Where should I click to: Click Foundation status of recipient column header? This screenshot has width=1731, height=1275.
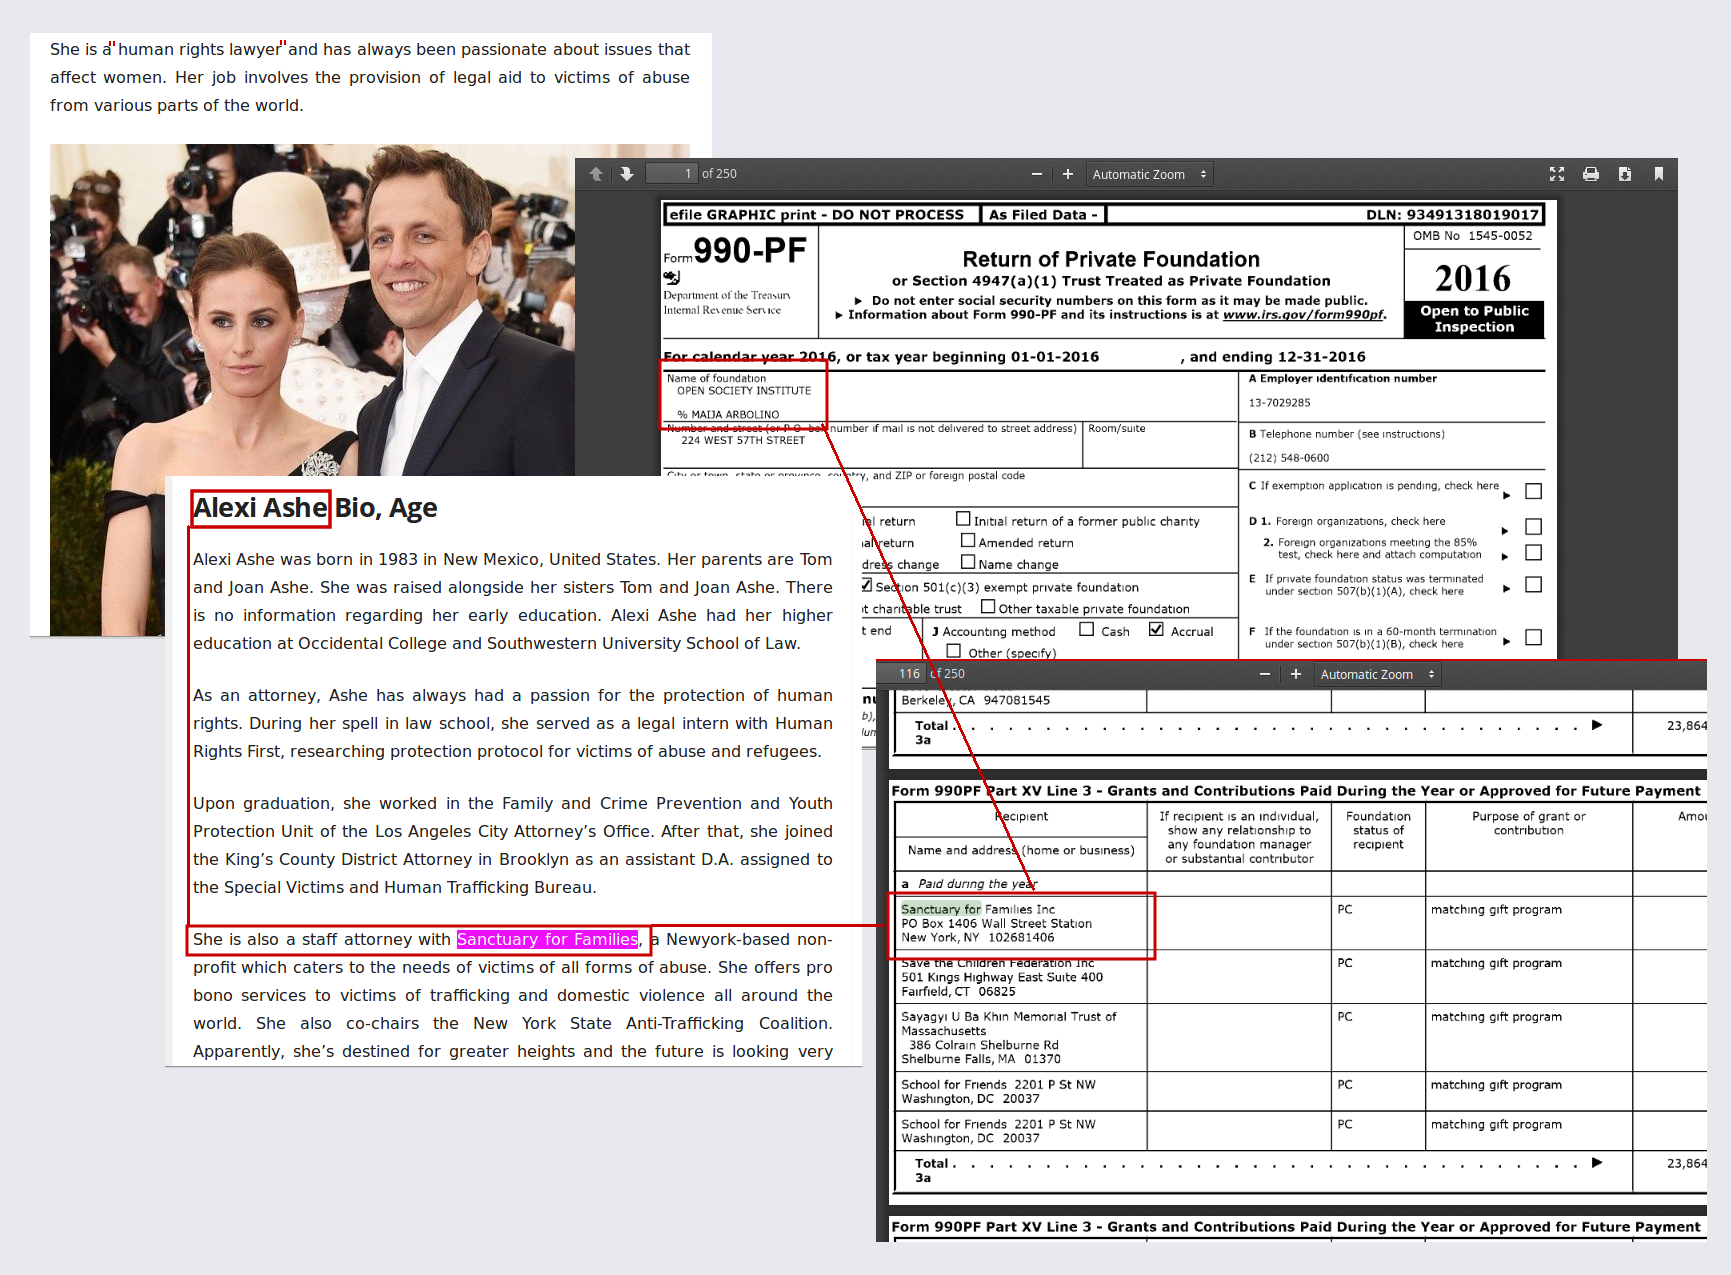click(x=1378, y=830)
